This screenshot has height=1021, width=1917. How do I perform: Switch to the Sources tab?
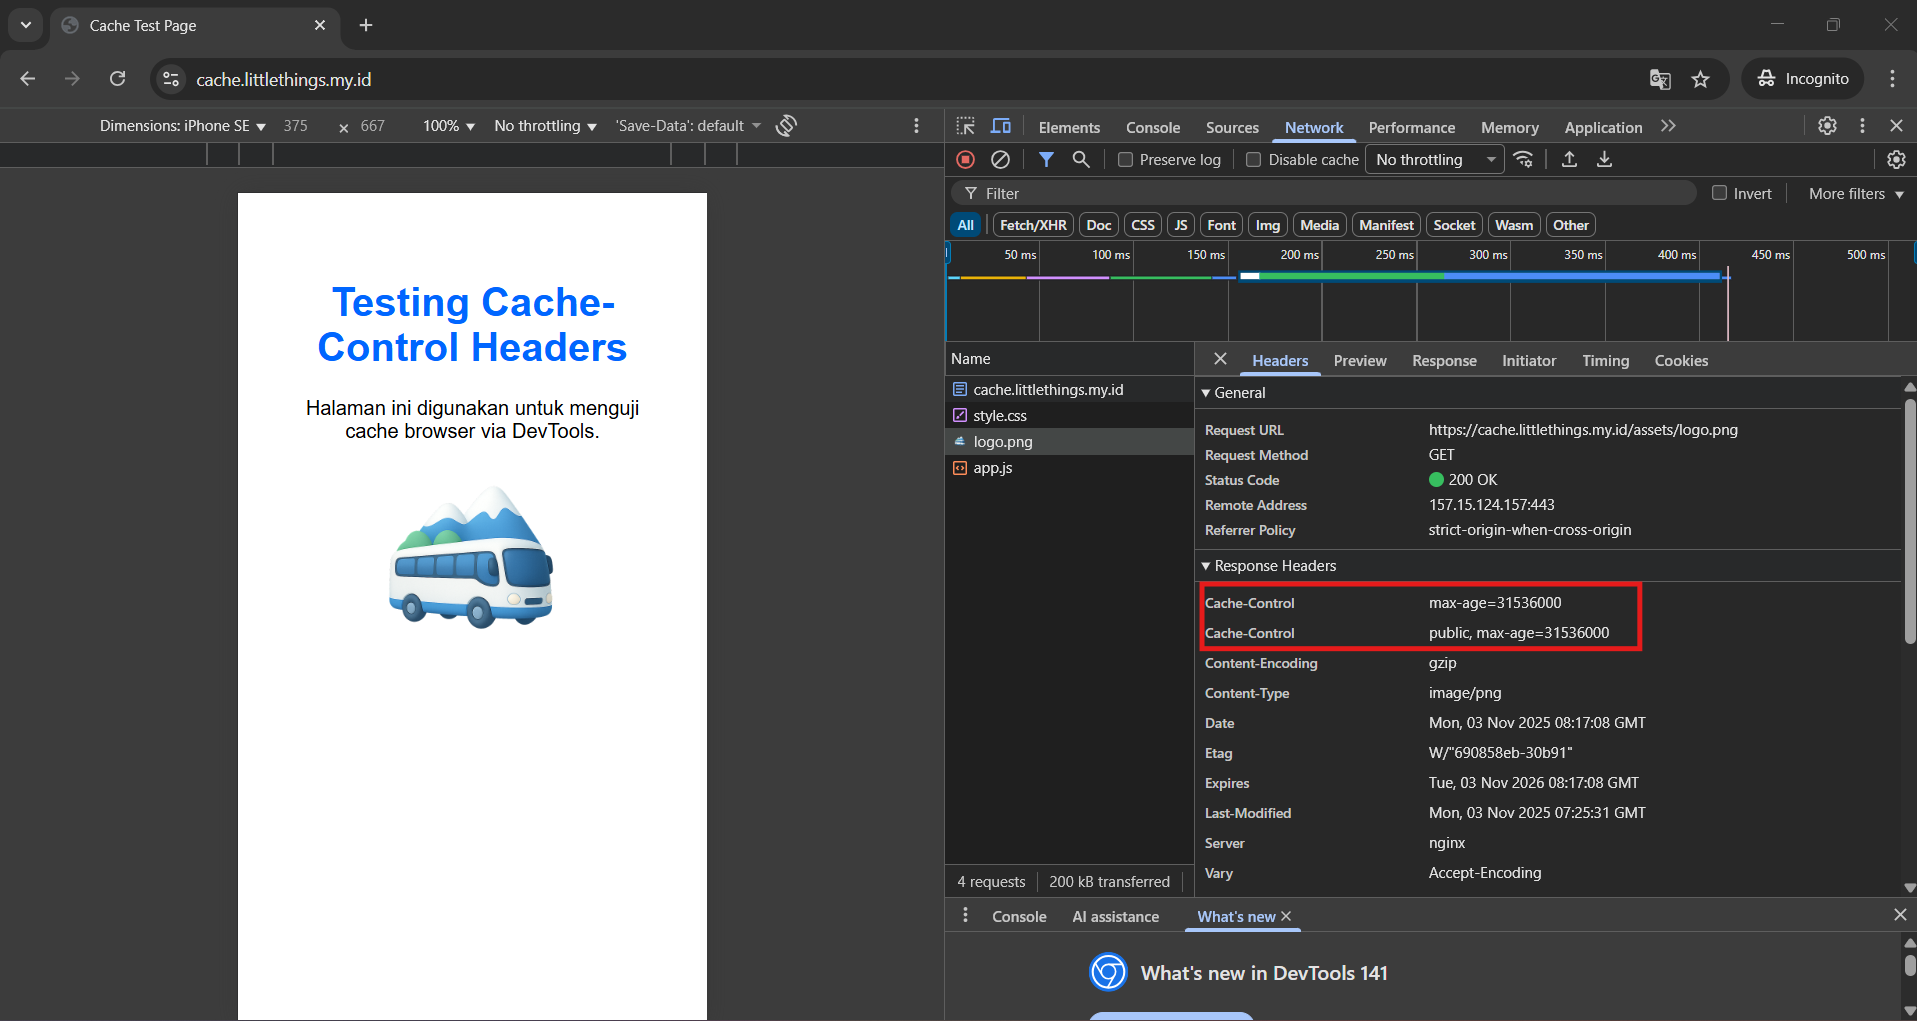[x=1232, y=127]
